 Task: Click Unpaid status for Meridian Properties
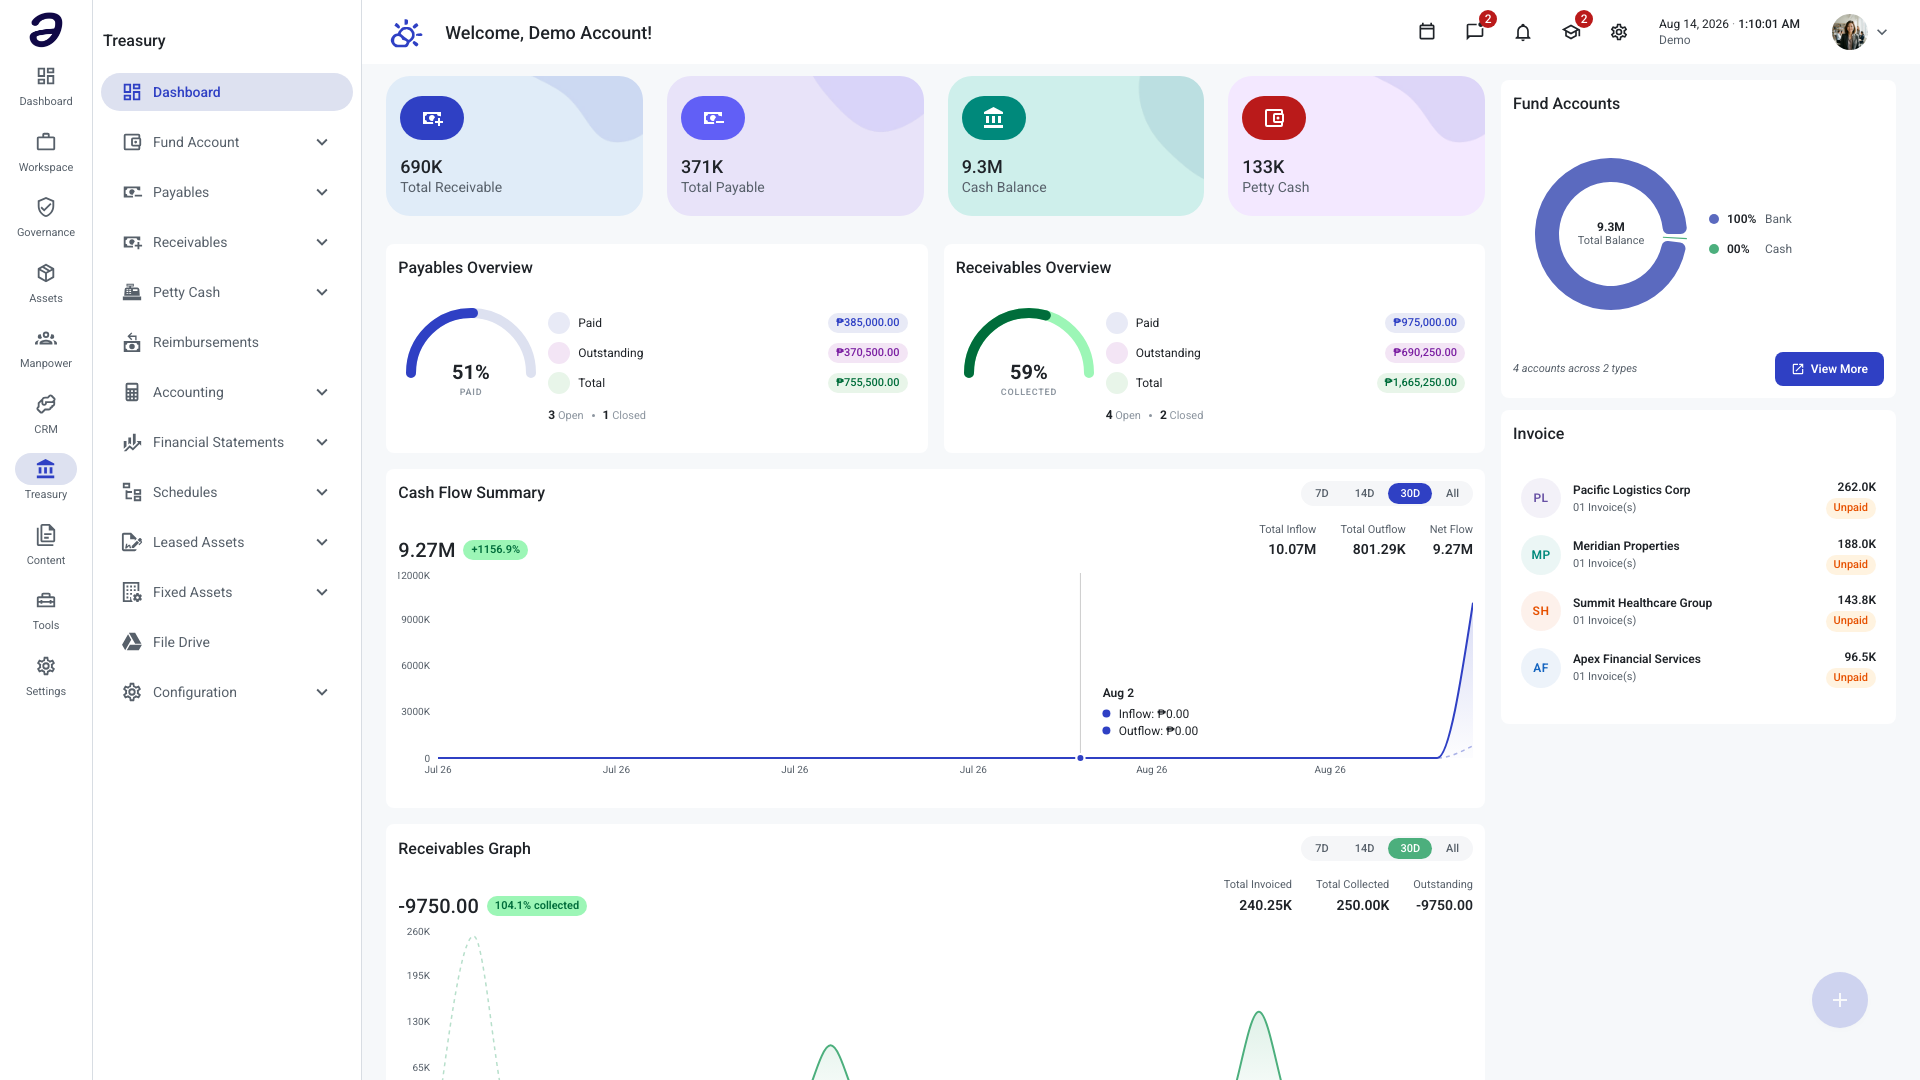(x=1851, y=565)
